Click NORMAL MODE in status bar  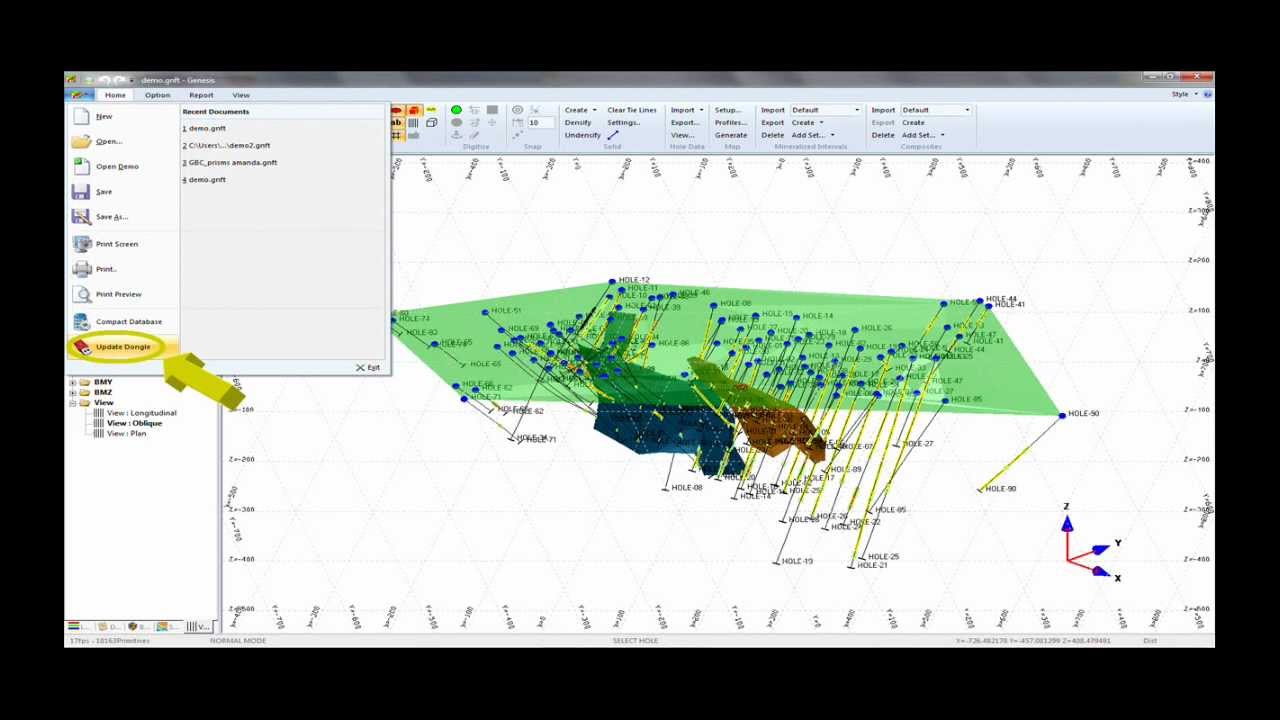click(238, 641)
